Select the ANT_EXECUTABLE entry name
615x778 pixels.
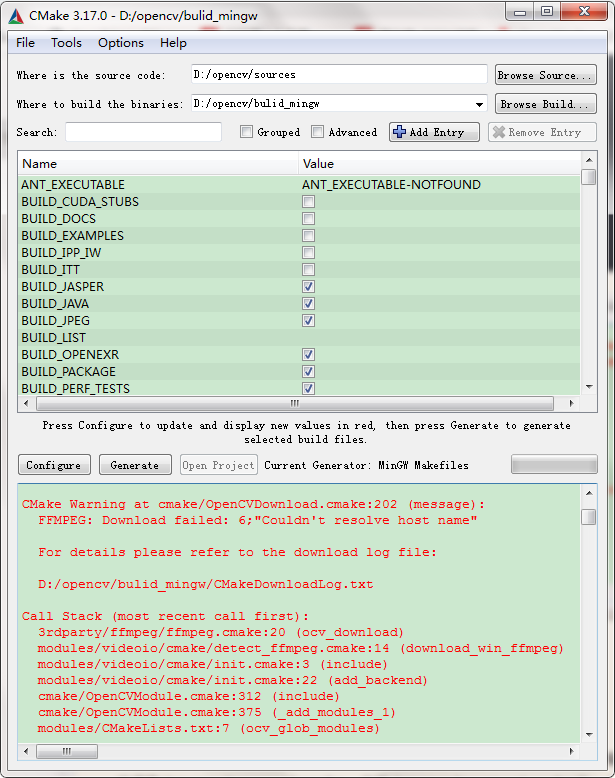click(x=73, y=185)
